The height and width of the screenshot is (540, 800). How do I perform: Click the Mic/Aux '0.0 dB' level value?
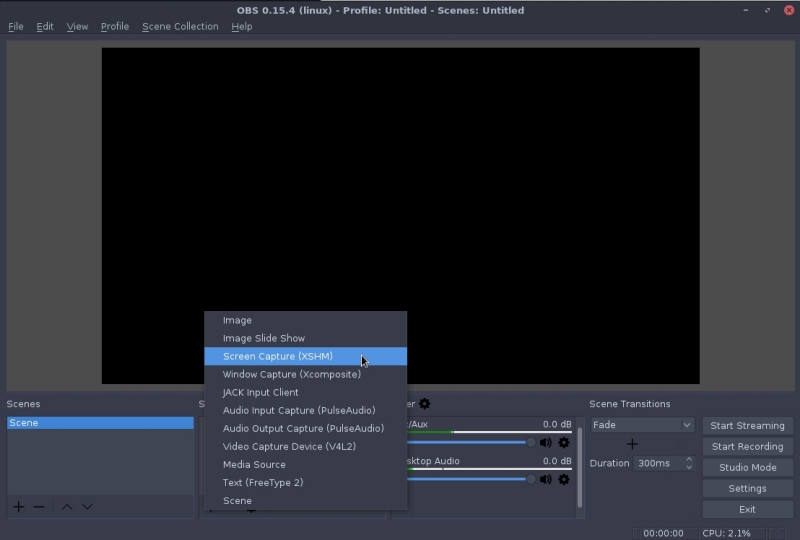(x=557, y=424)
